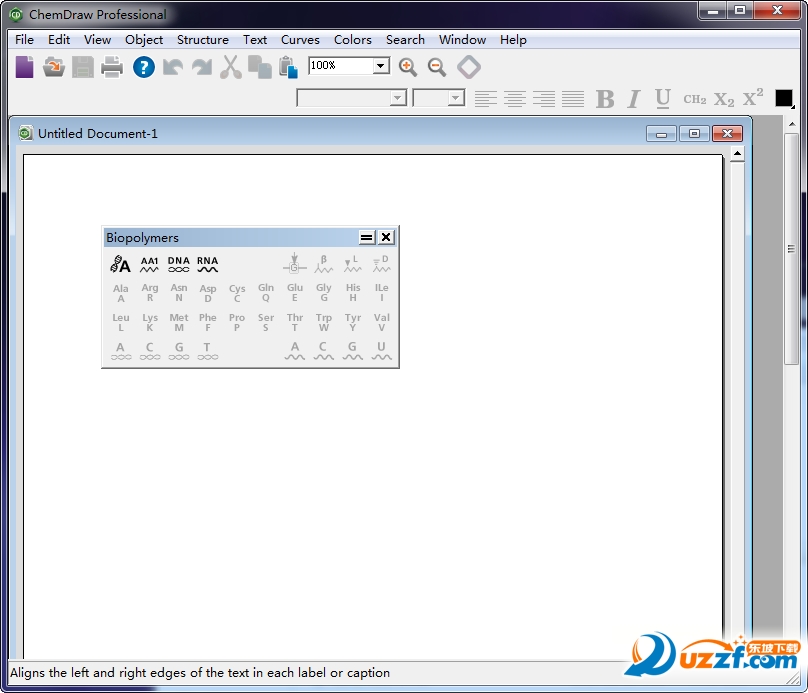Click the Save disk icon
Image resolution: width=808 pixels, height=693 pixels.
point(82,67)
